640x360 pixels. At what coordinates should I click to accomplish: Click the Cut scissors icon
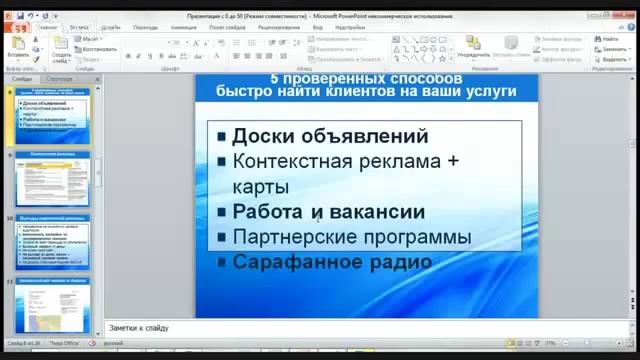pyautogui.click(x=36, y=40)
